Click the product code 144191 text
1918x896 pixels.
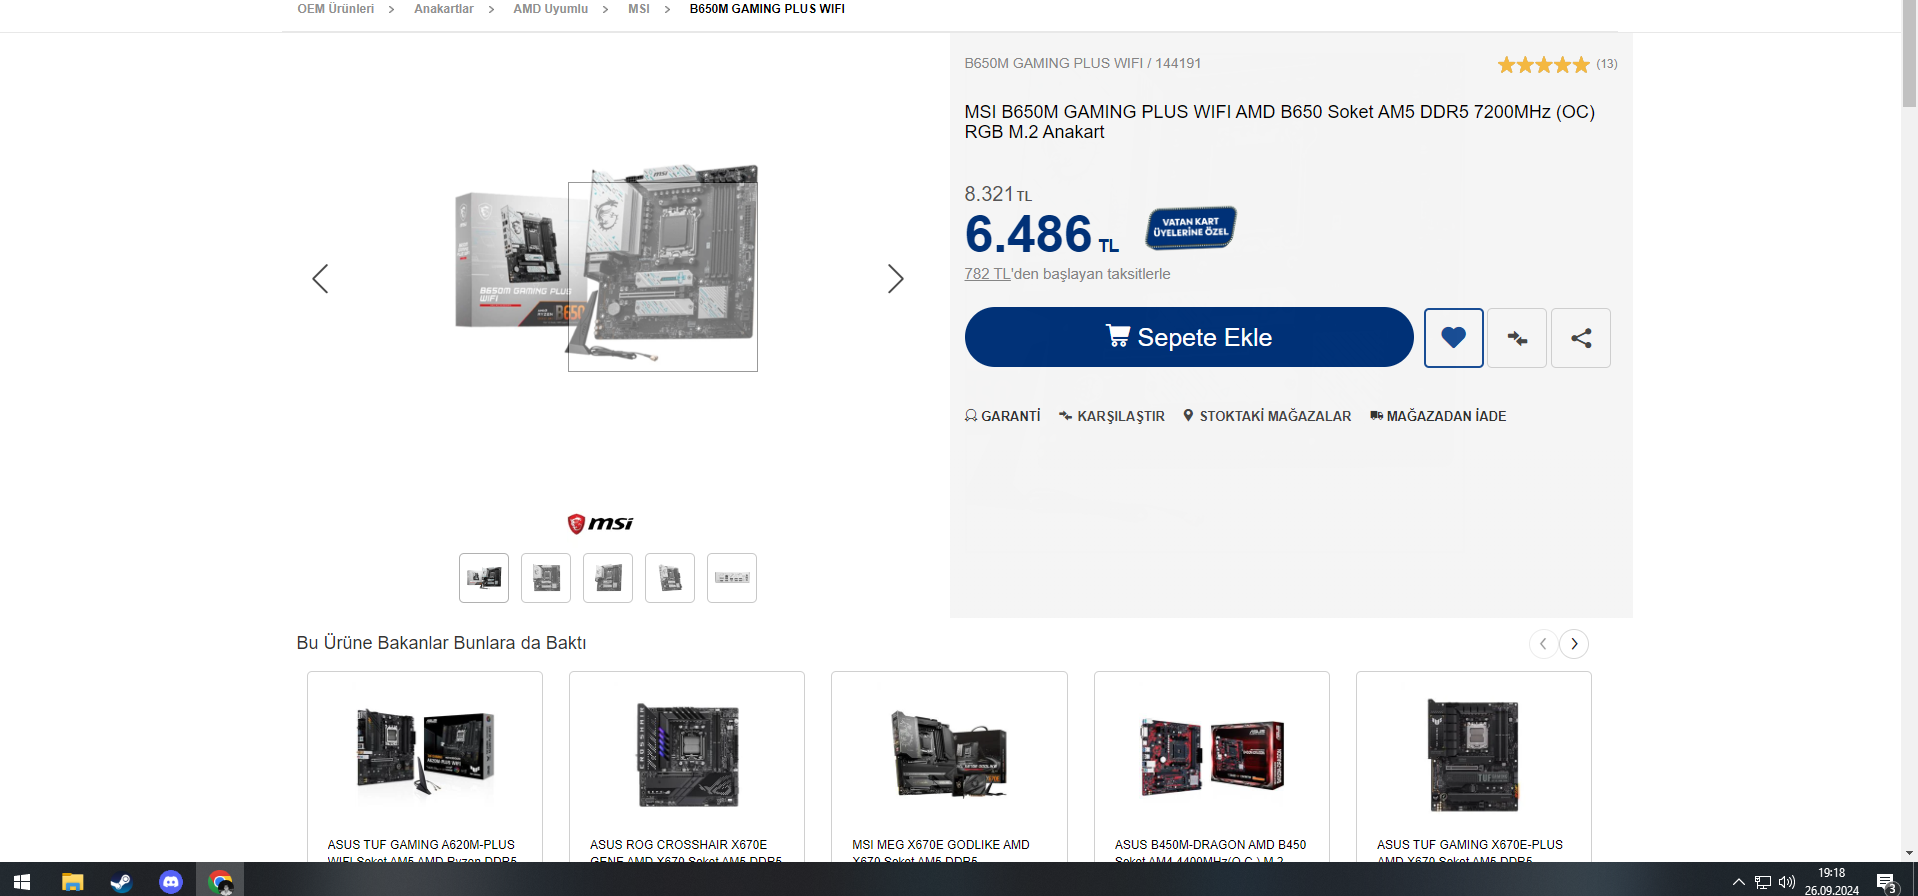click(x=1178, y=63)
